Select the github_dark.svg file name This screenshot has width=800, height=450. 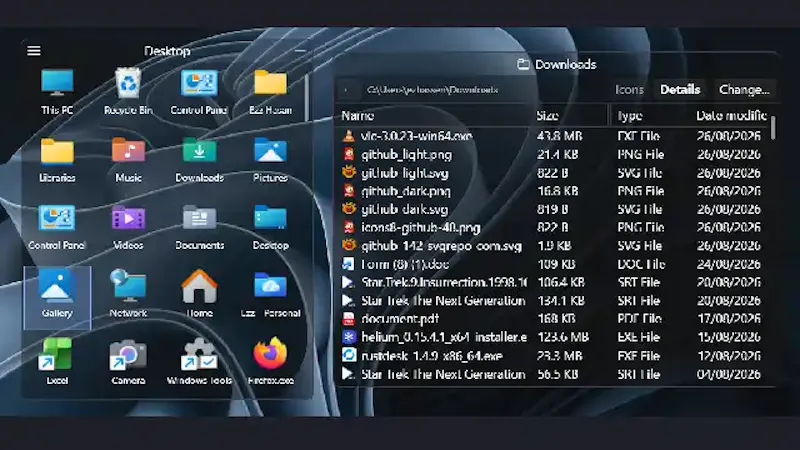pos(404,209)
